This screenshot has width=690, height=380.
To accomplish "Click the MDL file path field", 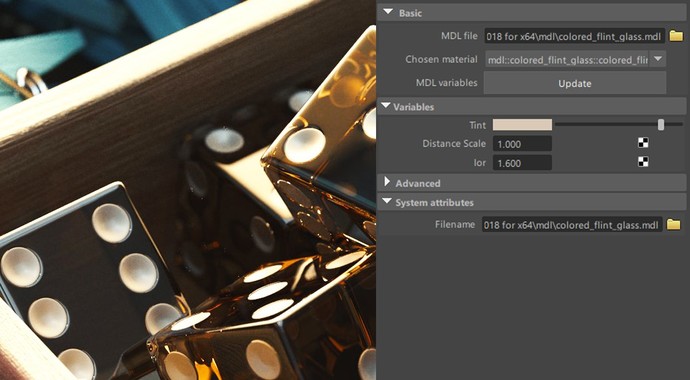I will tap(575, 36).
